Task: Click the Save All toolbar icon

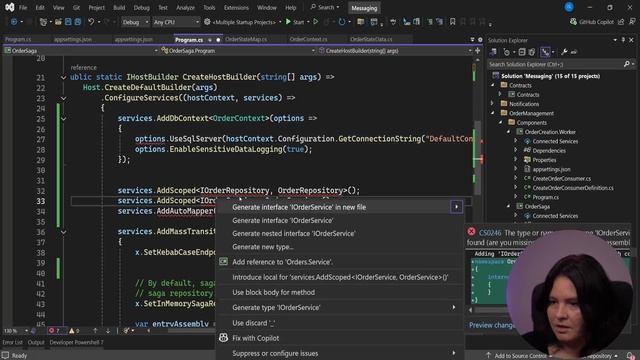Action: click(x=77, y=22)
